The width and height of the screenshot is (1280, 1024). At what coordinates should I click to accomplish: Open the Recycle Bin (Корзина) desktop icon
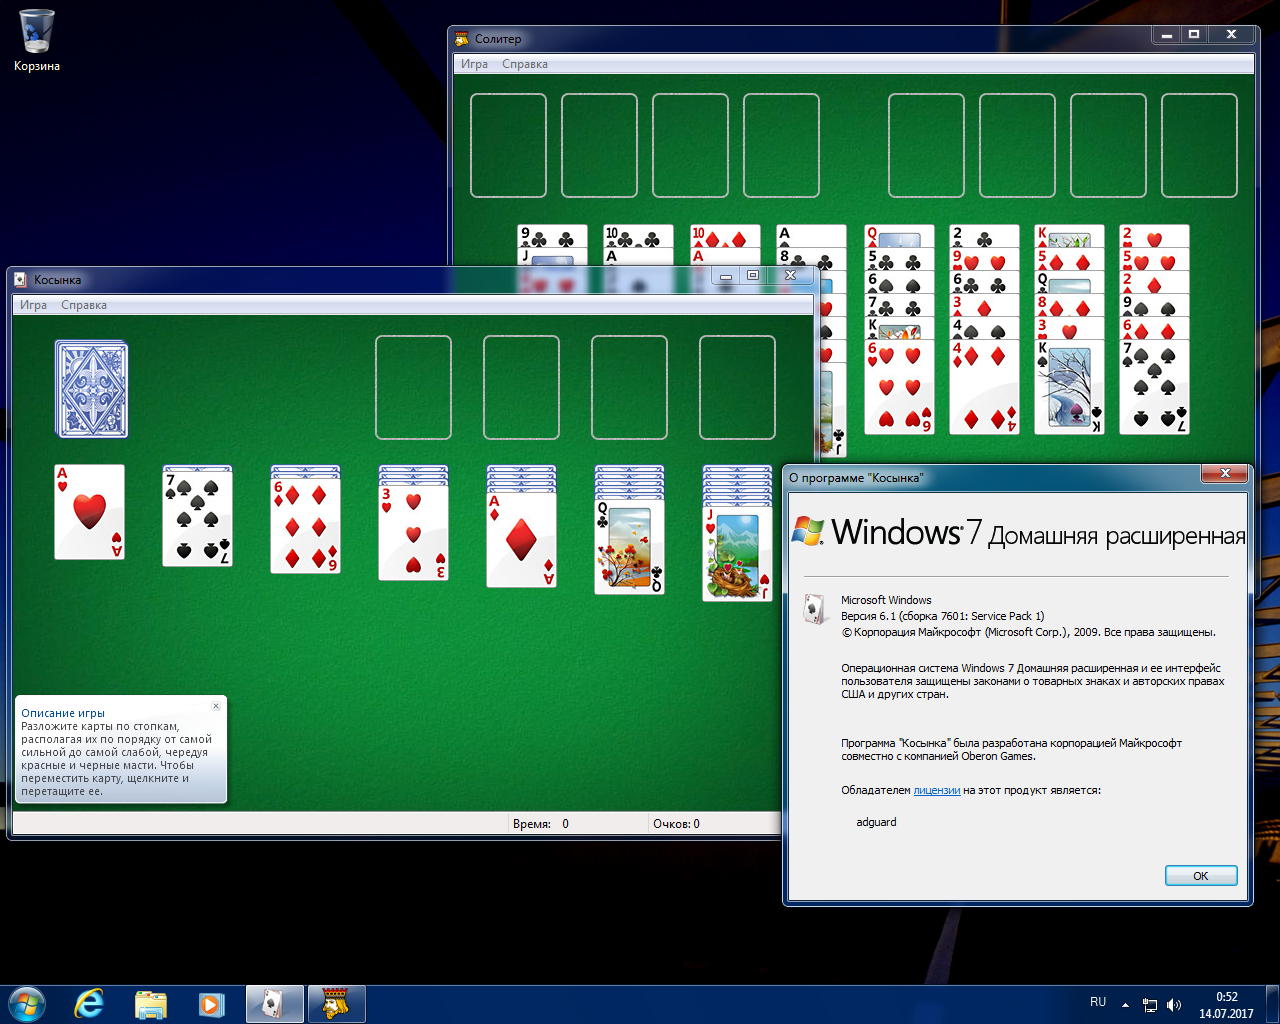click(37, 41)
